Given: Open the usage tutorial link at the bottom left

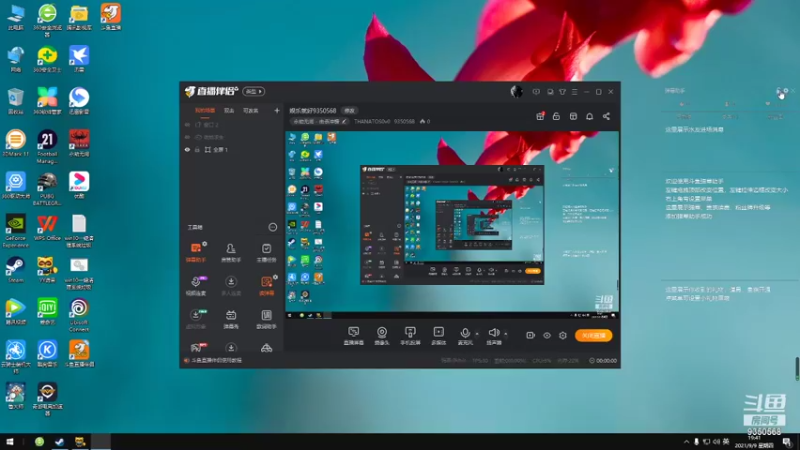Looking at the screenshot, I should point(216,360).
